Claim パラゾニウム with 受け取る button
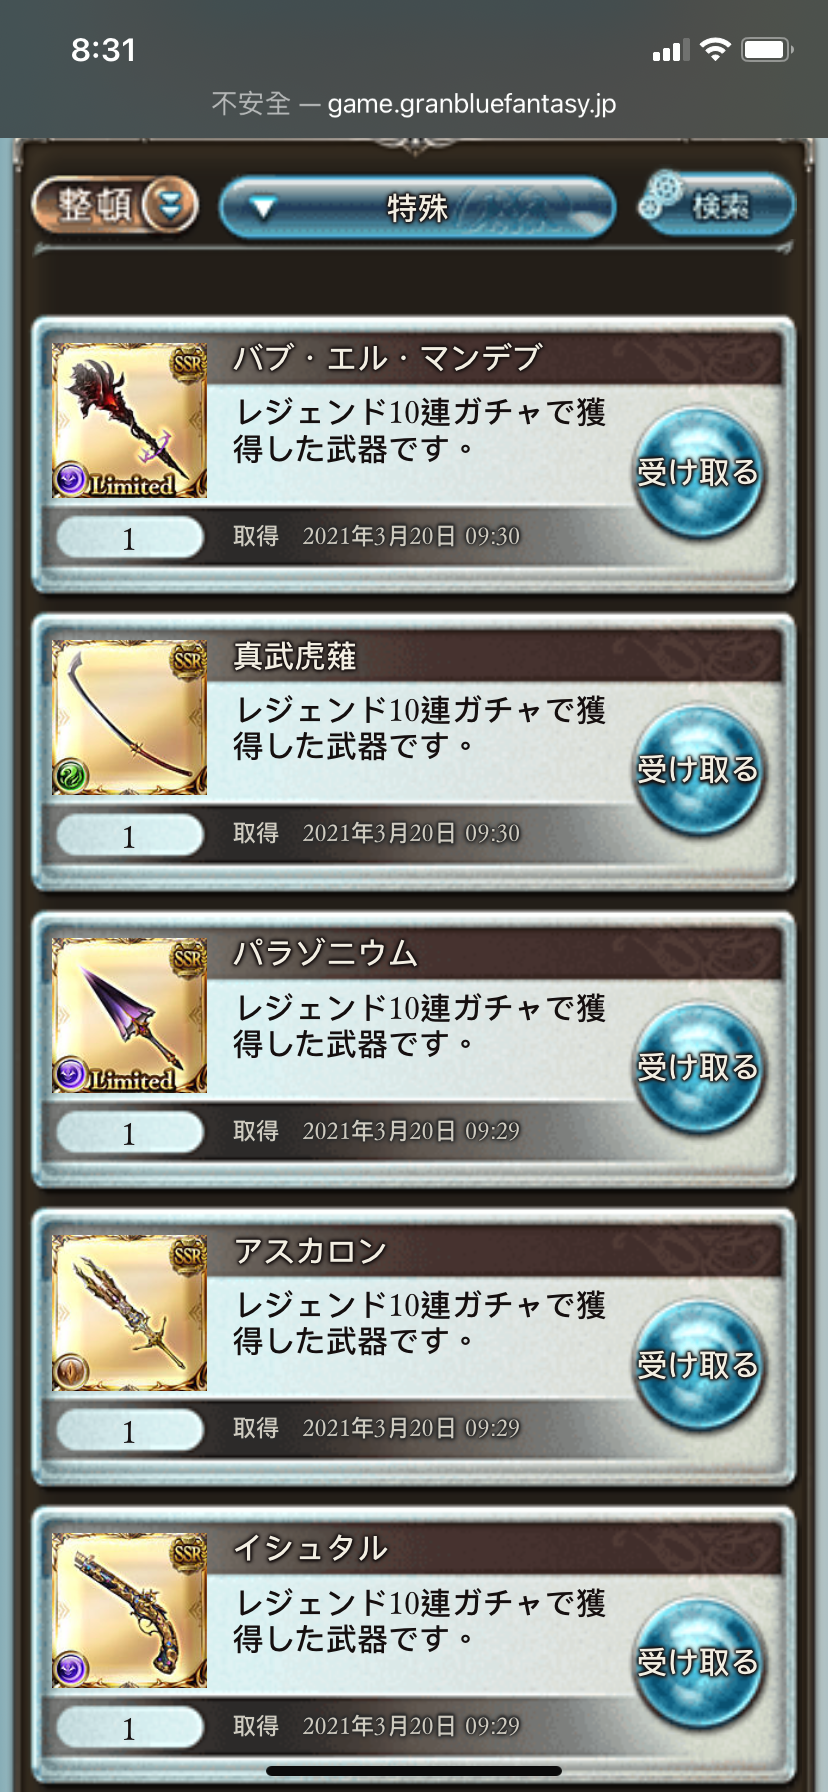This screenshot has width=828, height=1792. point(698,1066)
